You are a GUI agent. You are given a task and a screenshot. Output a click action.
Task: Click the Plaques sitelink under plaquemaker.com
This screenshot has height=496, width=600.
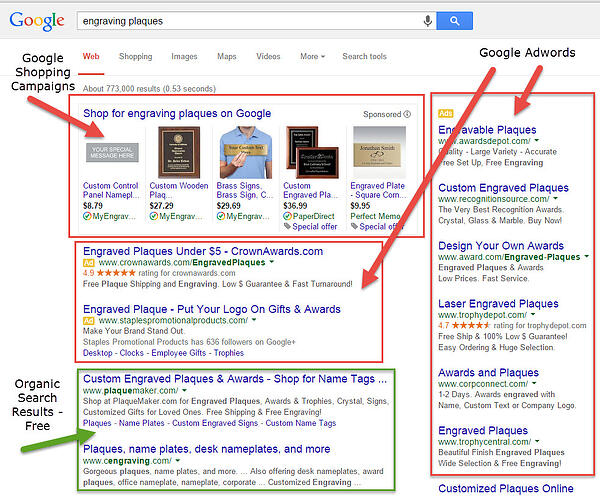(97, 423)
